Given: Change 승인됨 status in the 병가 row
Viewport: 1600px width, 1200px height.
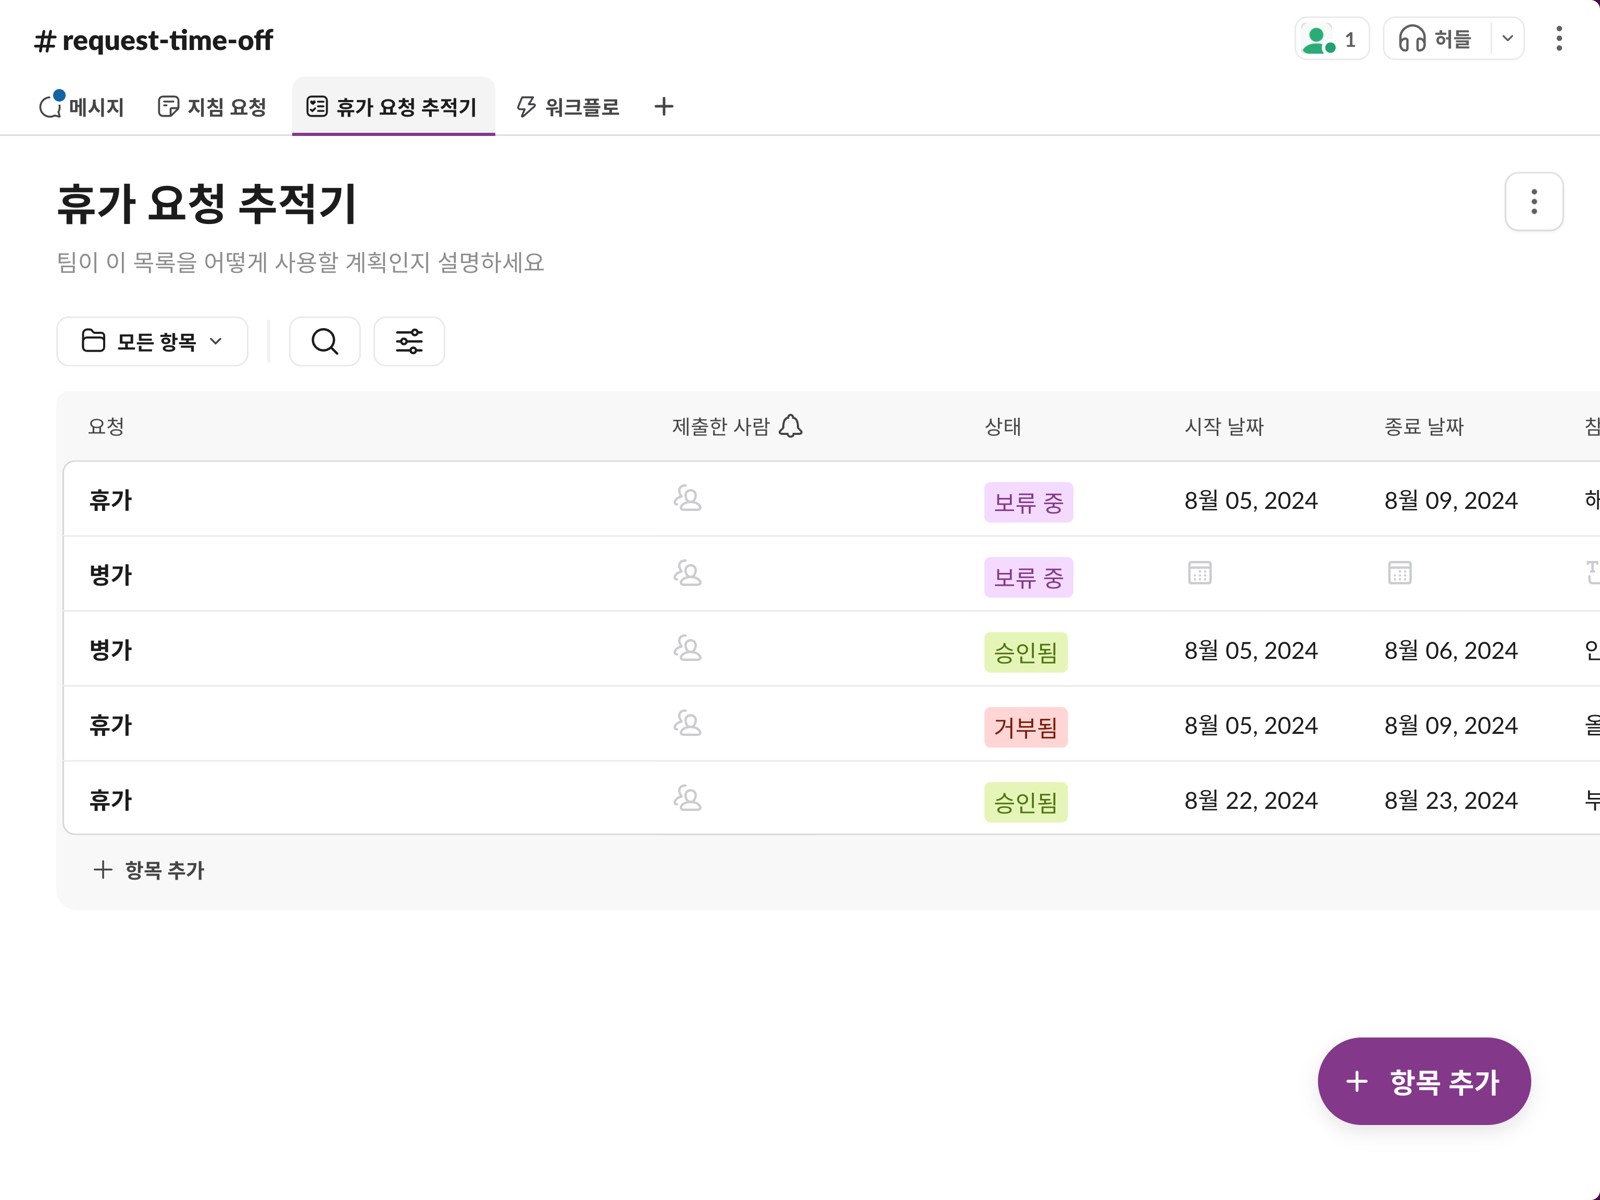Looking at the screenshot, I should [x=1026, y=652].
